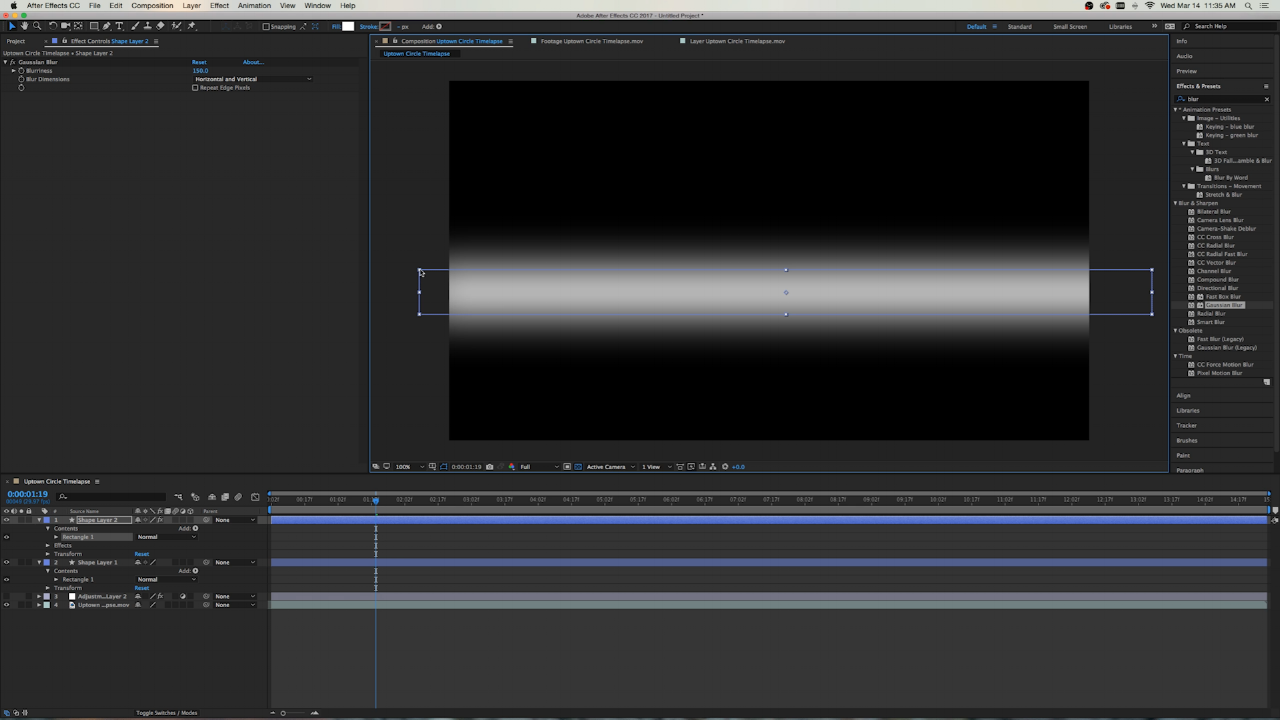1280x720 pixels.
Task: Select the Horizontal Type tool
Action: coord(119,26)
